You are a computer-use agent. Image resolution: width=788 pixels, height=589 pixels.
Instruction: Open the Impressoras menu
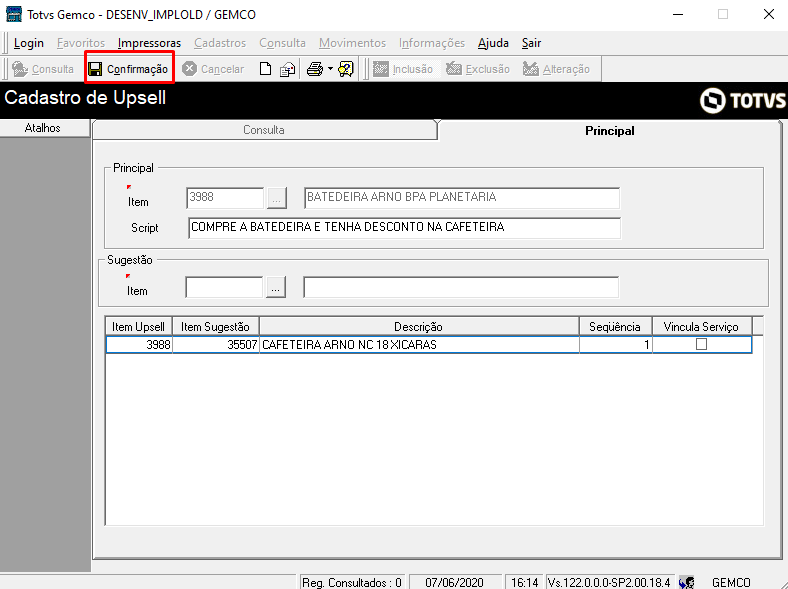click(149, 43)
